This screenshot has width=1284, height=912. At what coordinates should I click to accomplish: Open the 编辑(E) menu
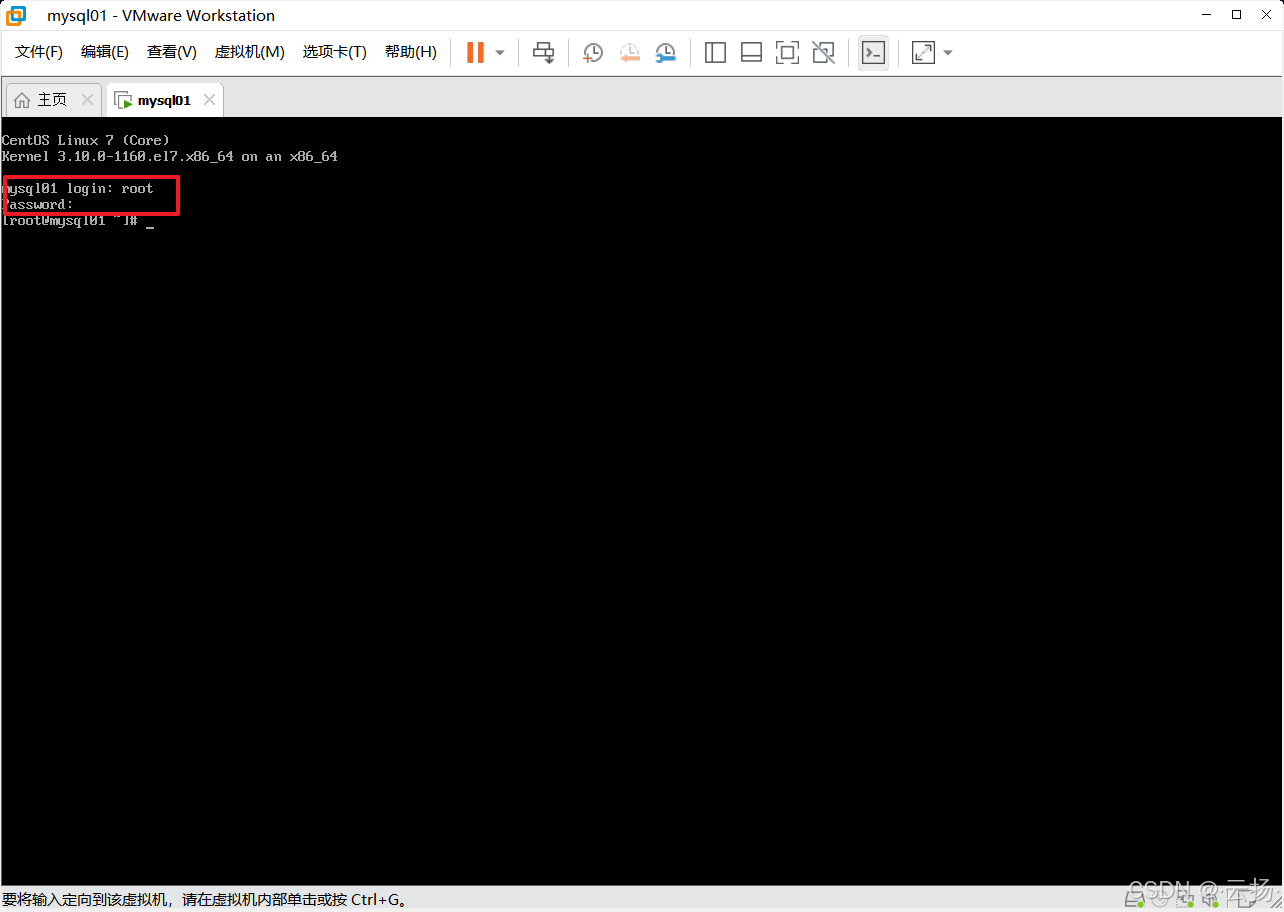105,52
